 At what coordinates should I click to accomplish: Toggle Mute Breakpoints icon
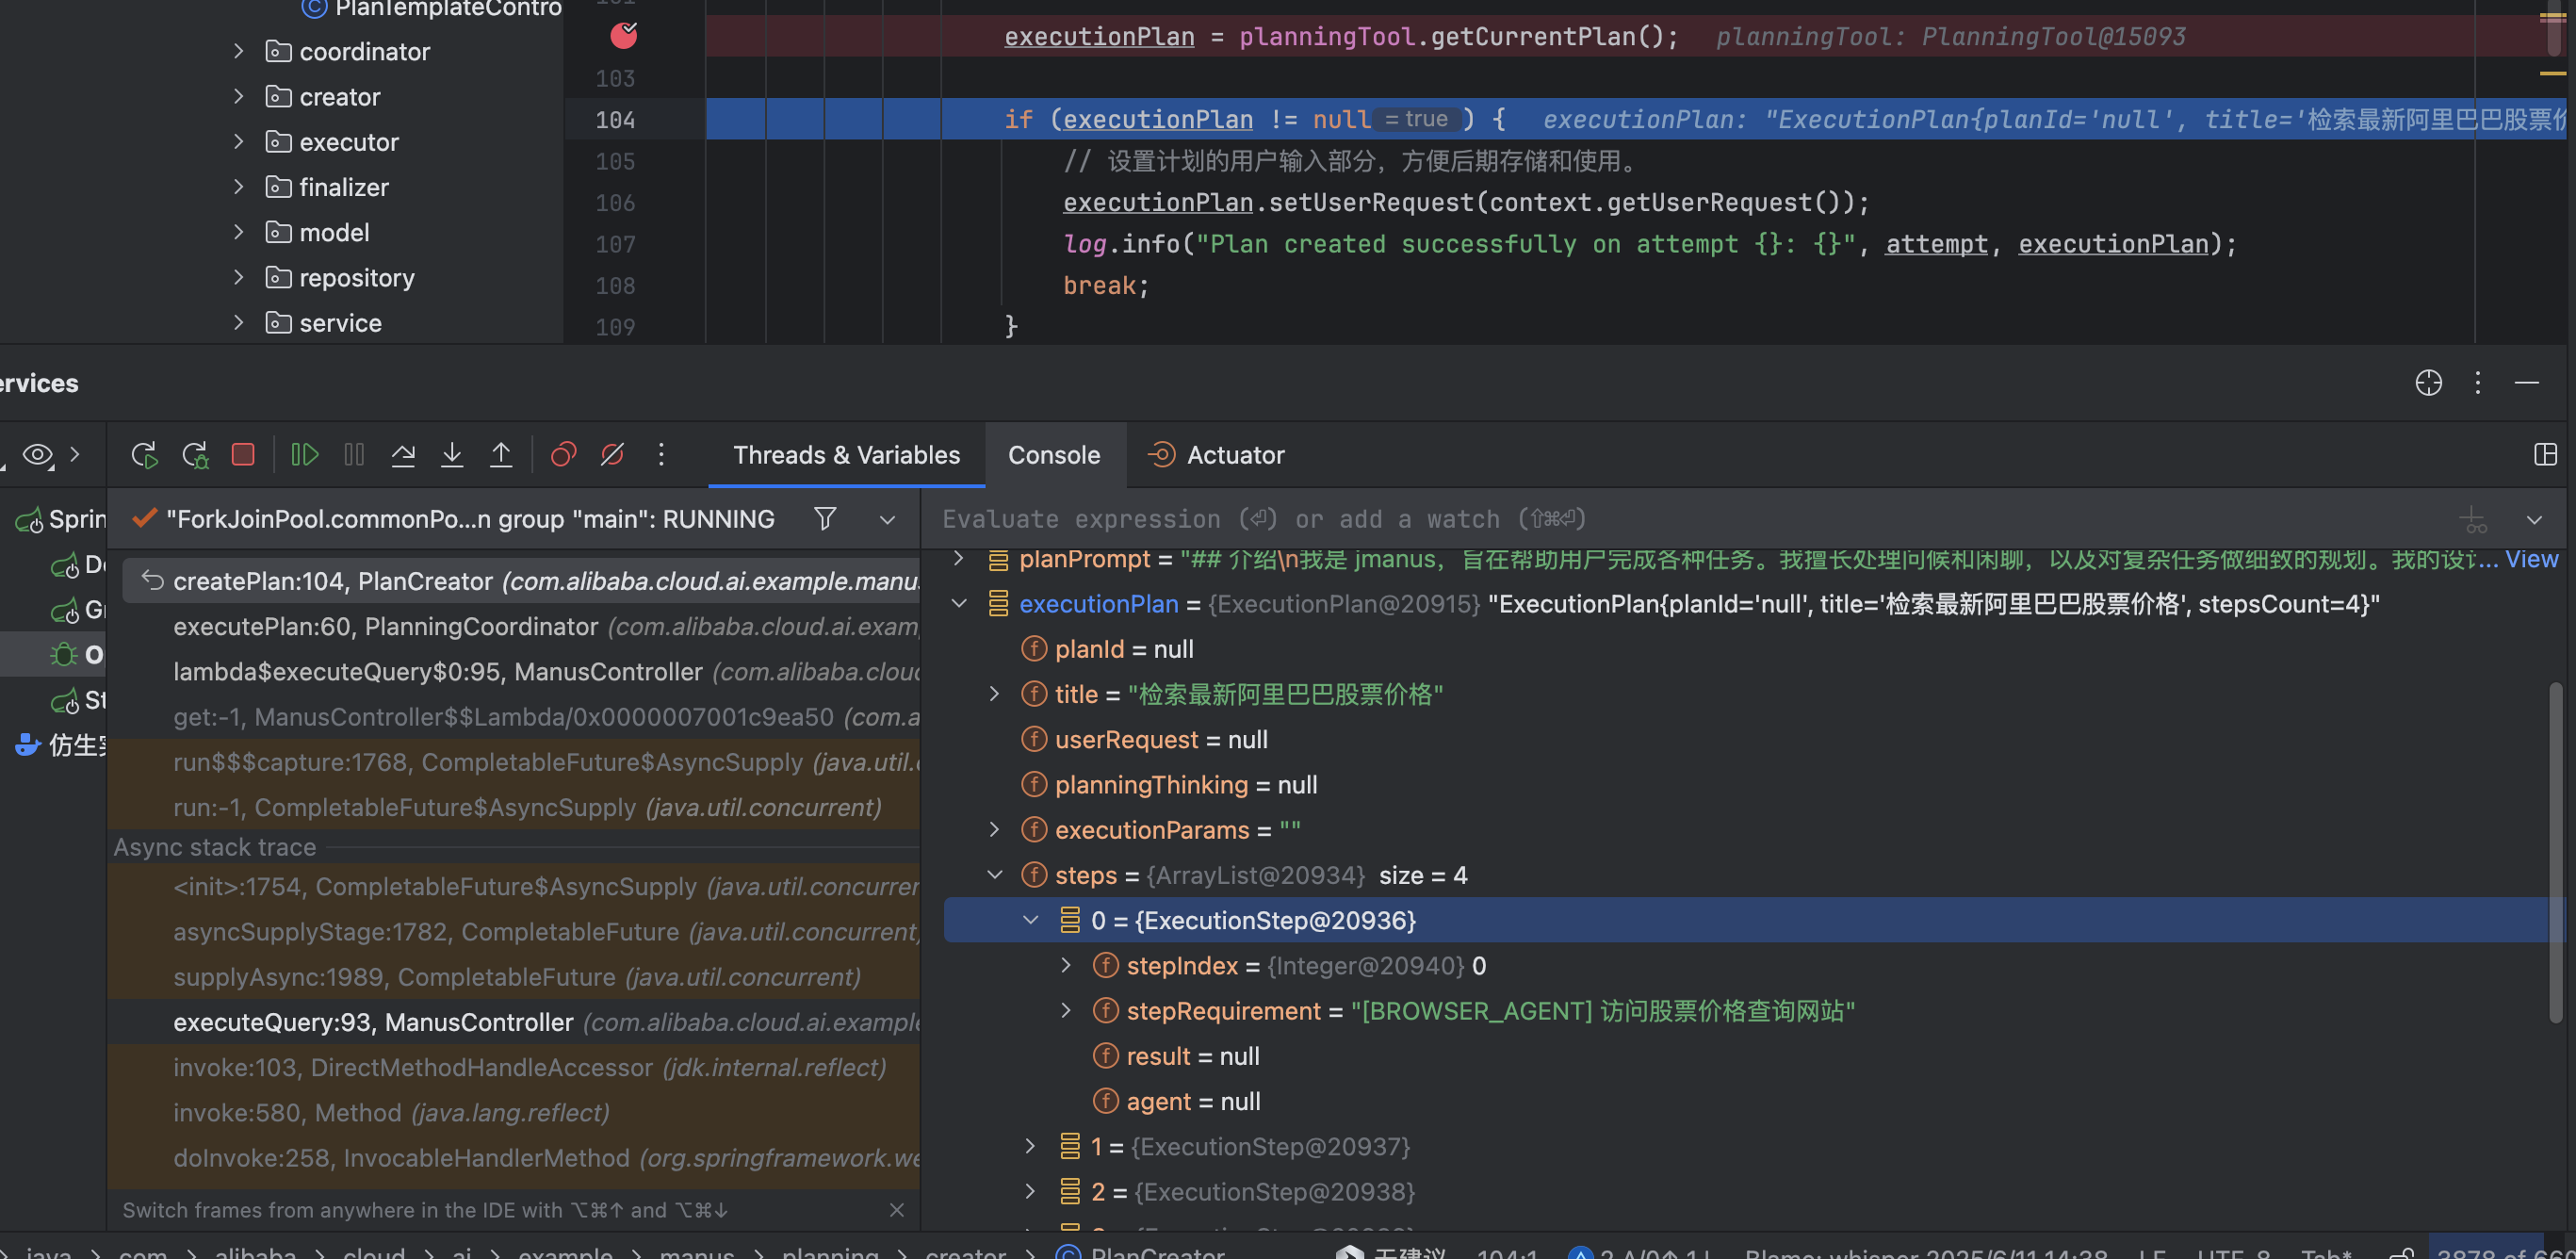pos(612,455)
